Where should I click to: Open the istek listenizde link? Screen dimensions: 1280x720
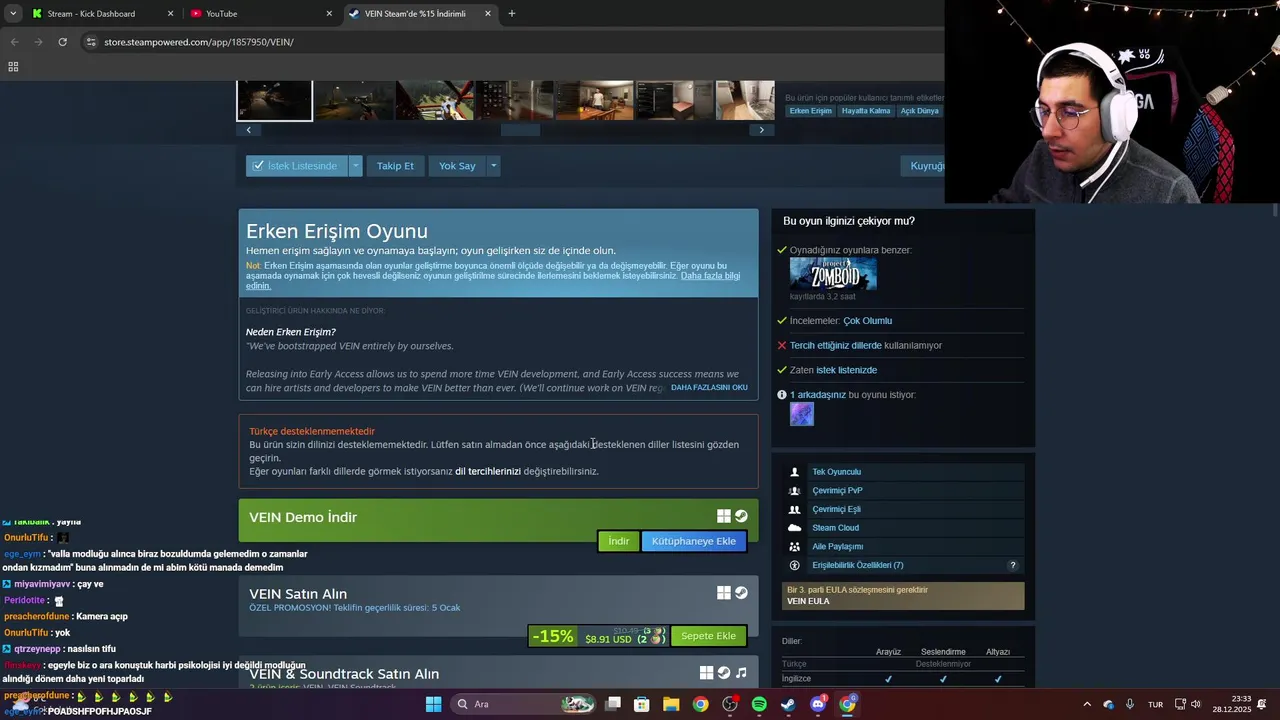click(846, 370)
